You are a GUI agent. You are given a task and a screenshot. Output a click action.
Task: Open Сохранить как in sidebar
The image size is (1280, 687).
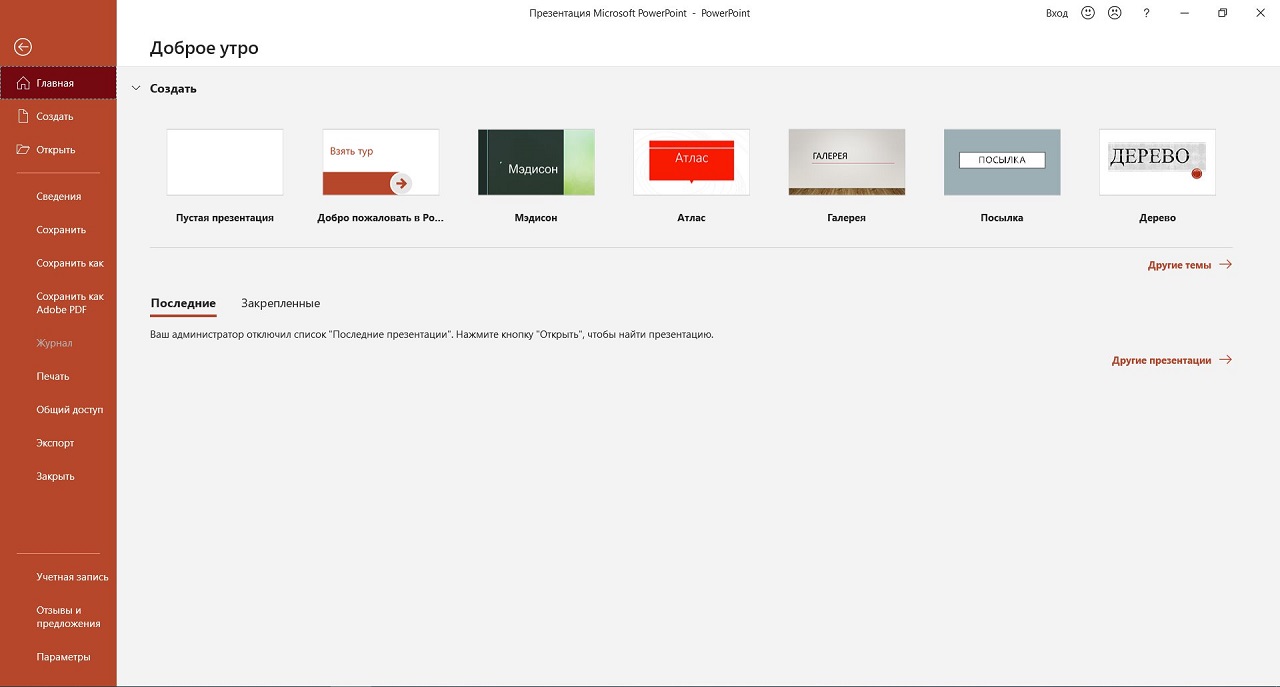[70, 263]
